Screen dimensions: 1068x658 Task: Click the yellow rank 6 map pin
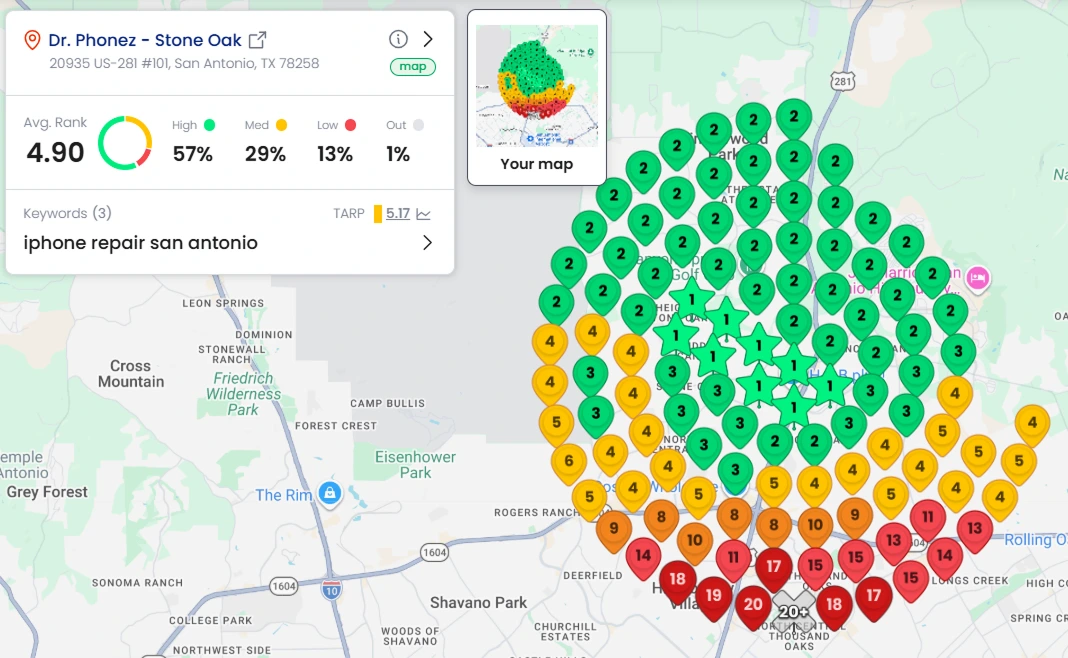tap(569, 464)
